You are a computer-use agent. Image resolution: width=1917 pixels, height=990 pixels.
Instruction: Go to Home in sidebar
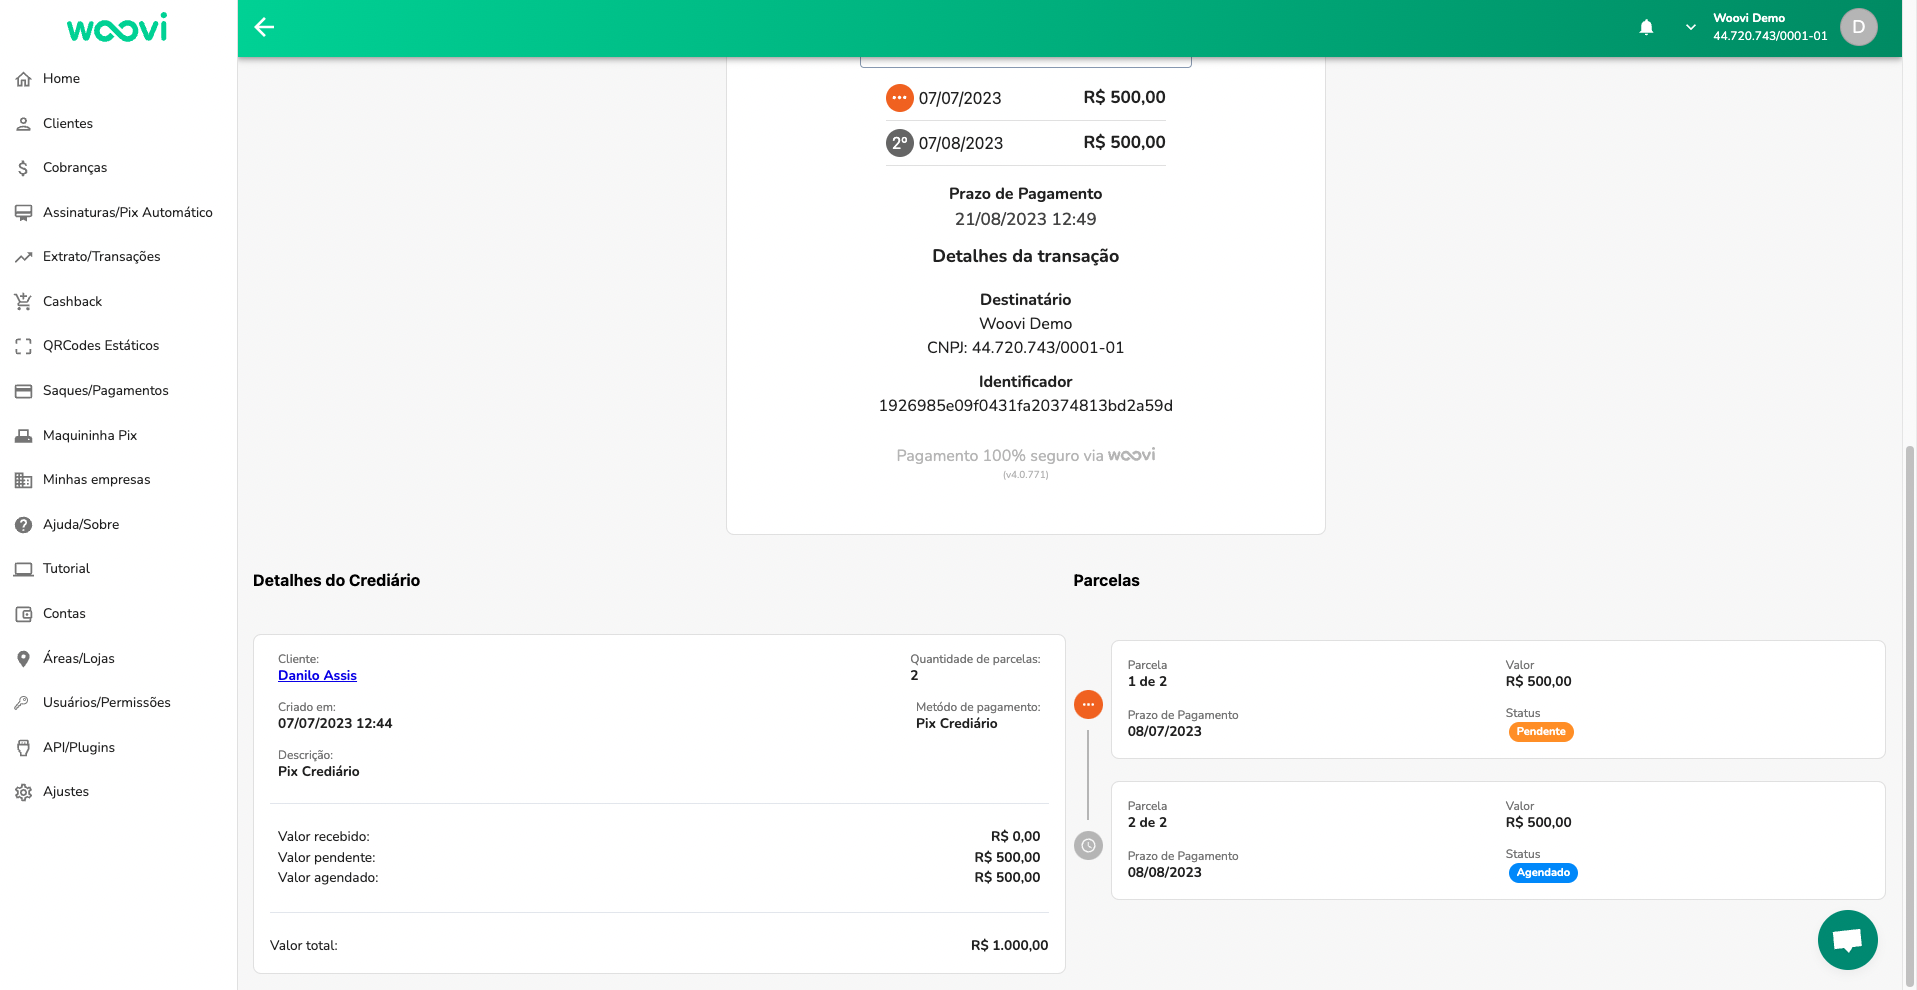[x=61, y=79]
